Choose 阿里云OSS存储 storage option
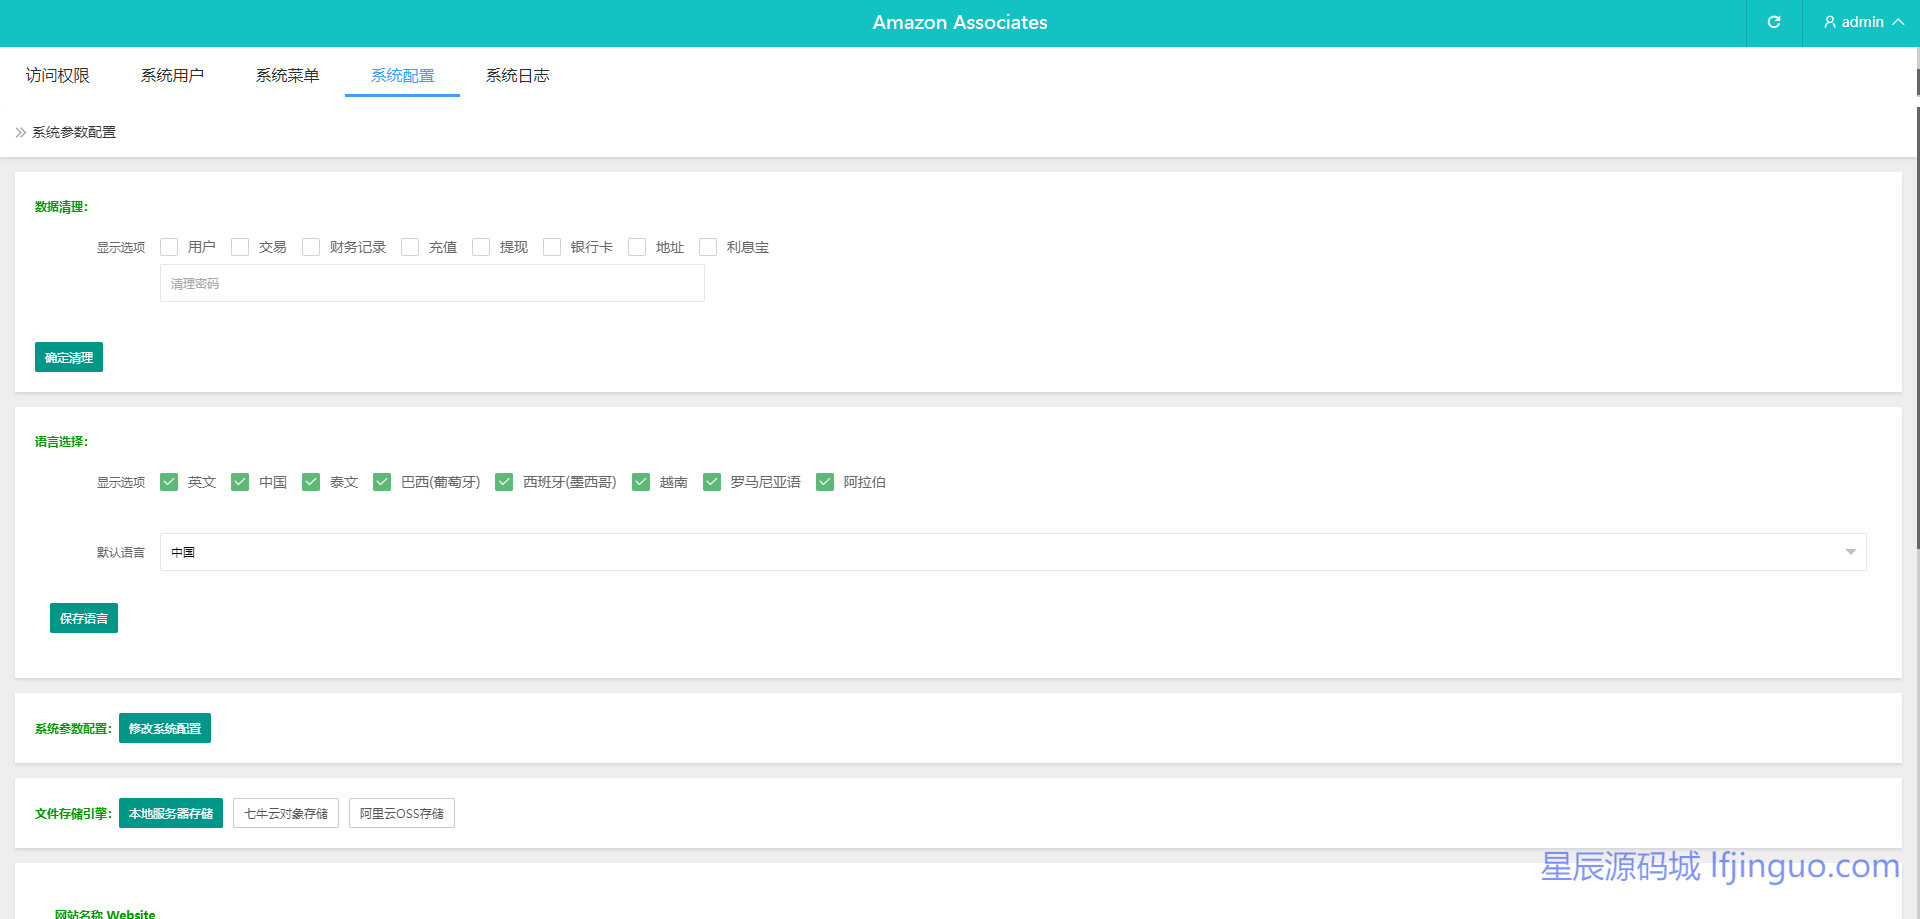The height and width of the screenshot is (919, 1920). tap(402, 813)
